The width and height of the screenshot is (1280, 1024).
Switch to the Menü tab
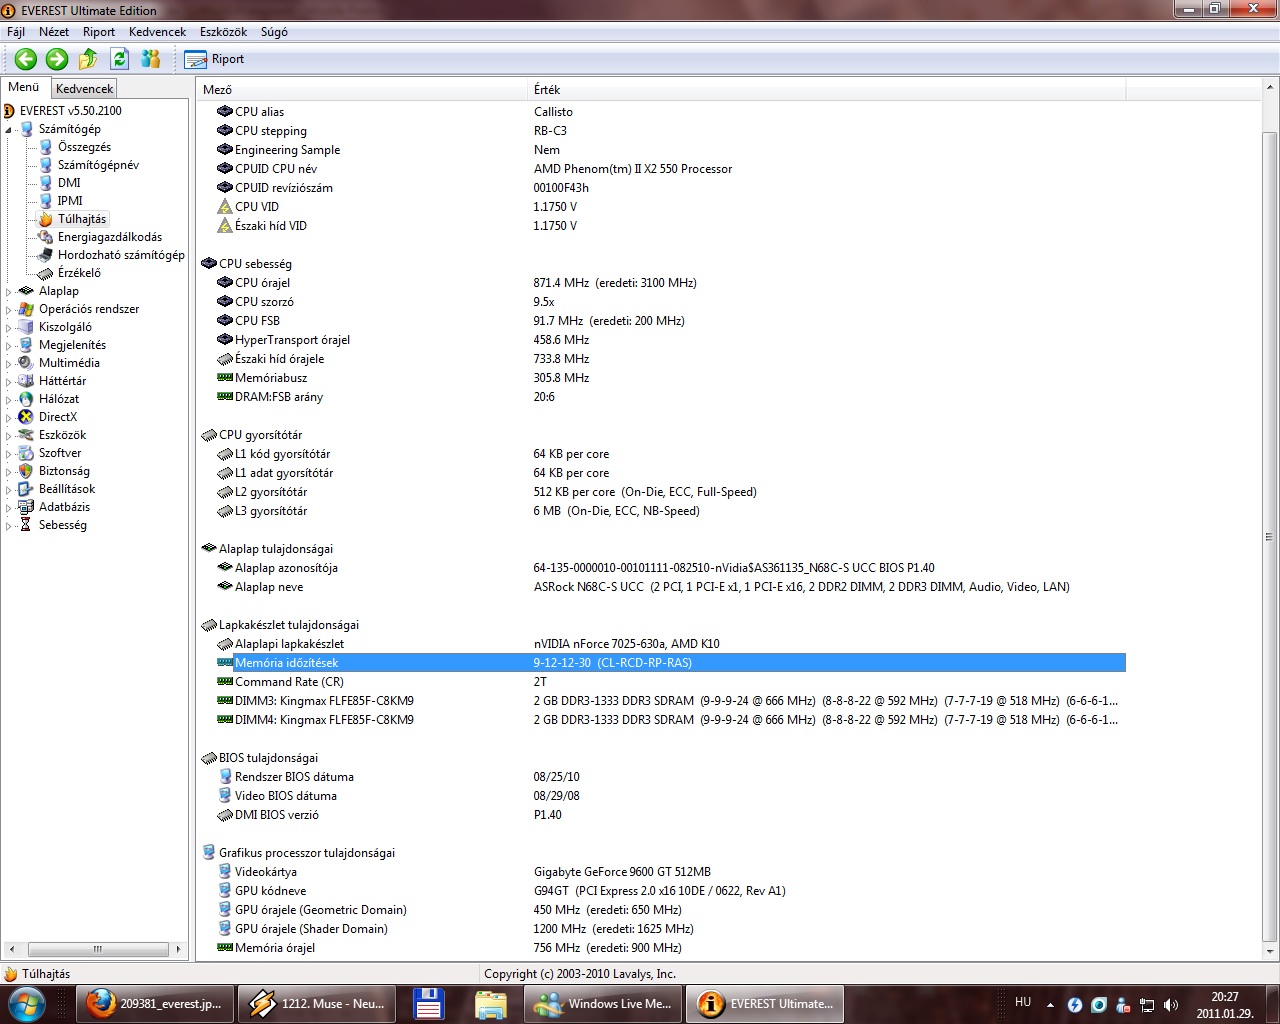24,87
